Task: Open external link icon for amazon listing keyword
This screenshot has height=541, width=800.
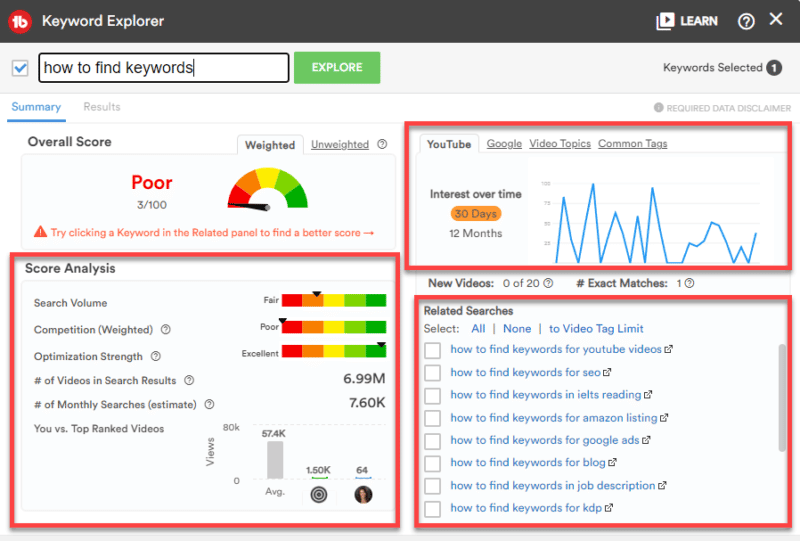Action: coord(664,417)
